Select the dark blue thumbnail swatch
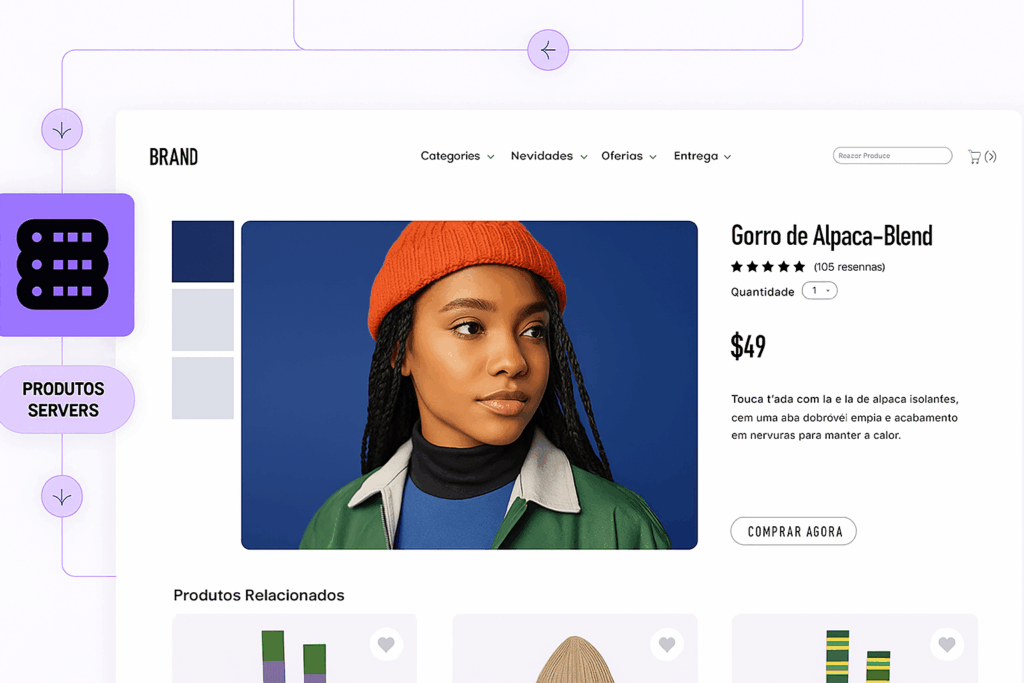The height and width of the screenshot is (683, 1024). click(202, 251)
